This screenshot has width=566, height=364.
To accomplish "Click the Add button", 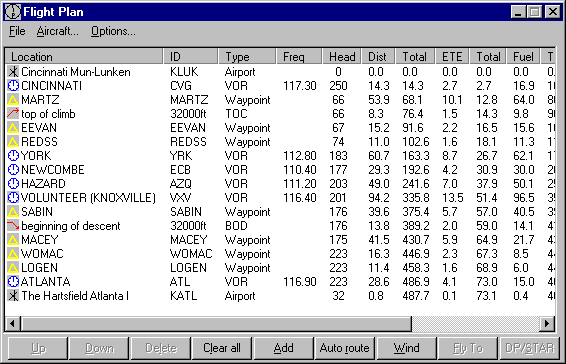I will [x=283, y=348].
